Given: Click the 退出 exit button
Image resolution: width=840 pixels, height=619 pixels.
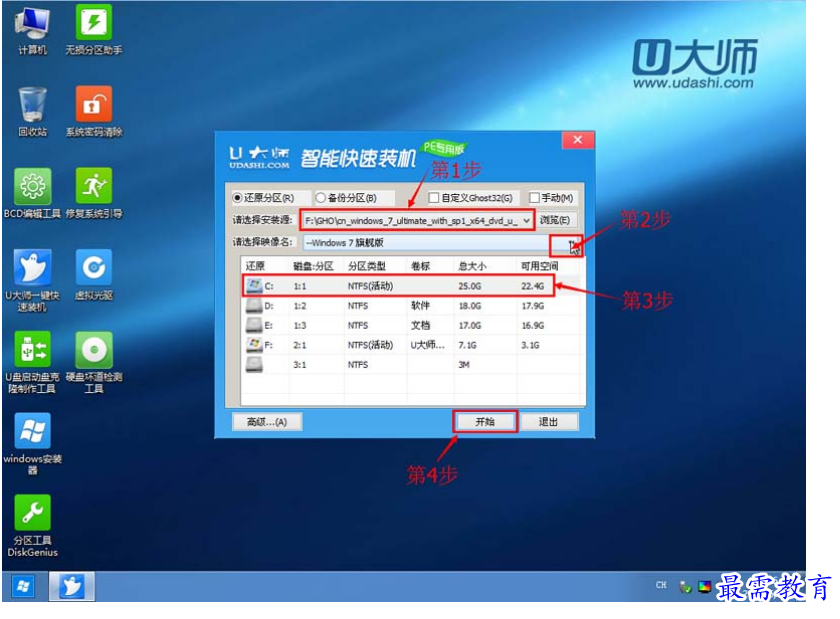Looking at the screenshot, I should [548, 422].
